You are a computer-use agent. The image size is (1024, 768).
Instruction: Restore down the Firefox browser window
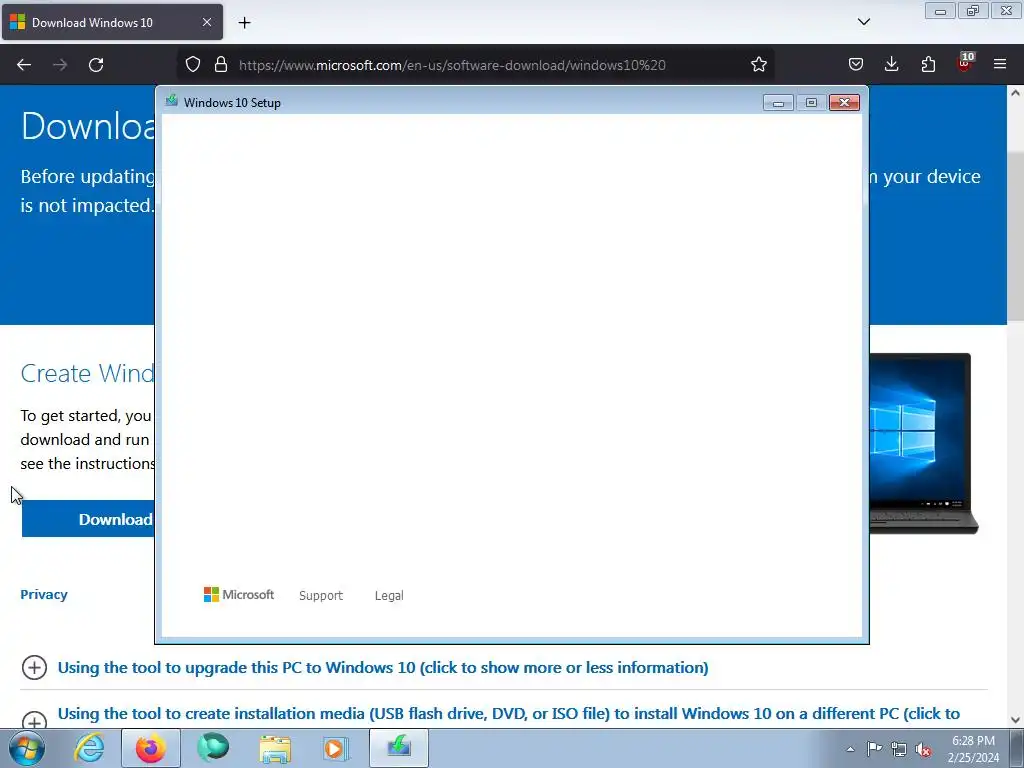[x=973, y=11]
